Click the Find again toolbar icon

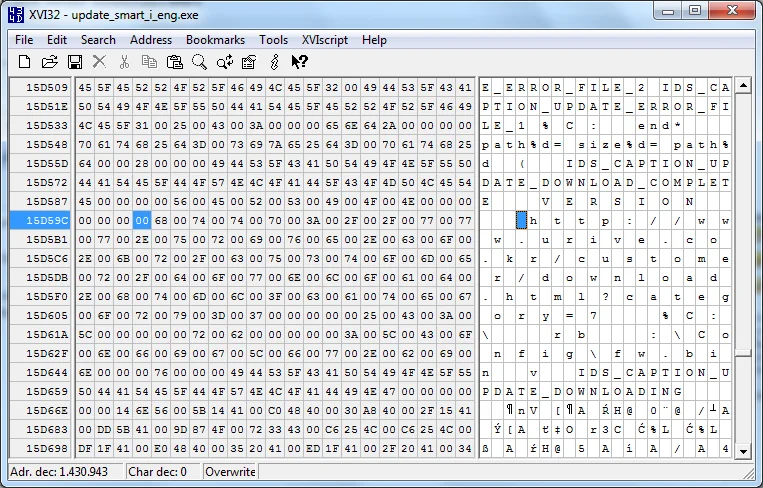pyautogui.click(x=224, y=62)
